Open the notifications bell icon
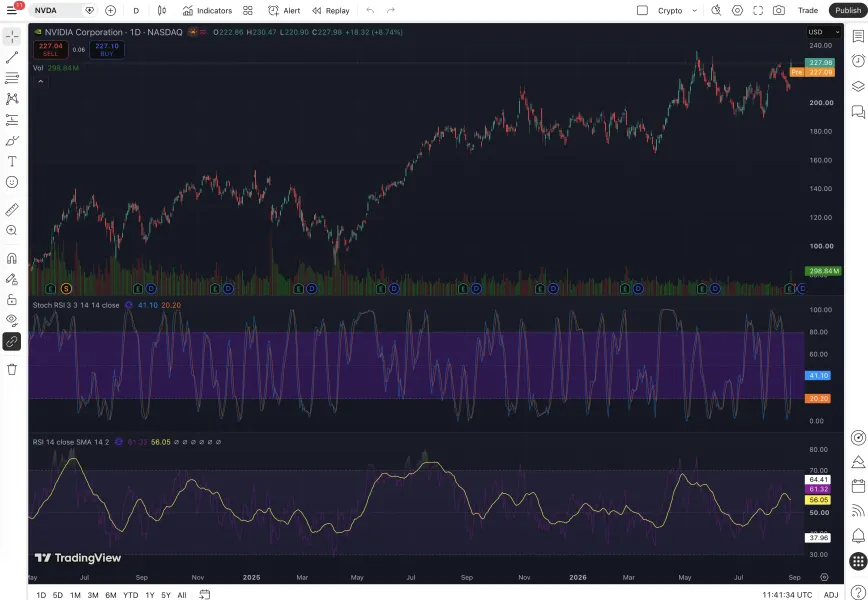 pos(858,536)
